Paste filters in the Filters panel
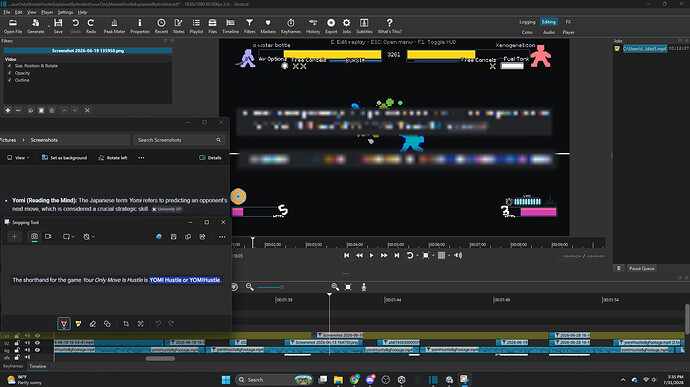The image size is (690, 387). point(41,111)
